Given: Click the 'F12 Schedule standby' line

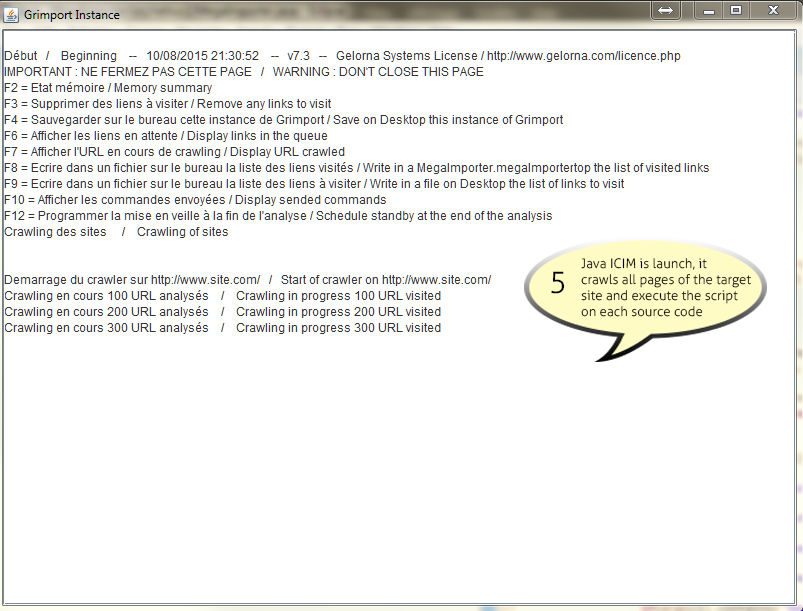Looking at the screenshot, I should 278,216.
